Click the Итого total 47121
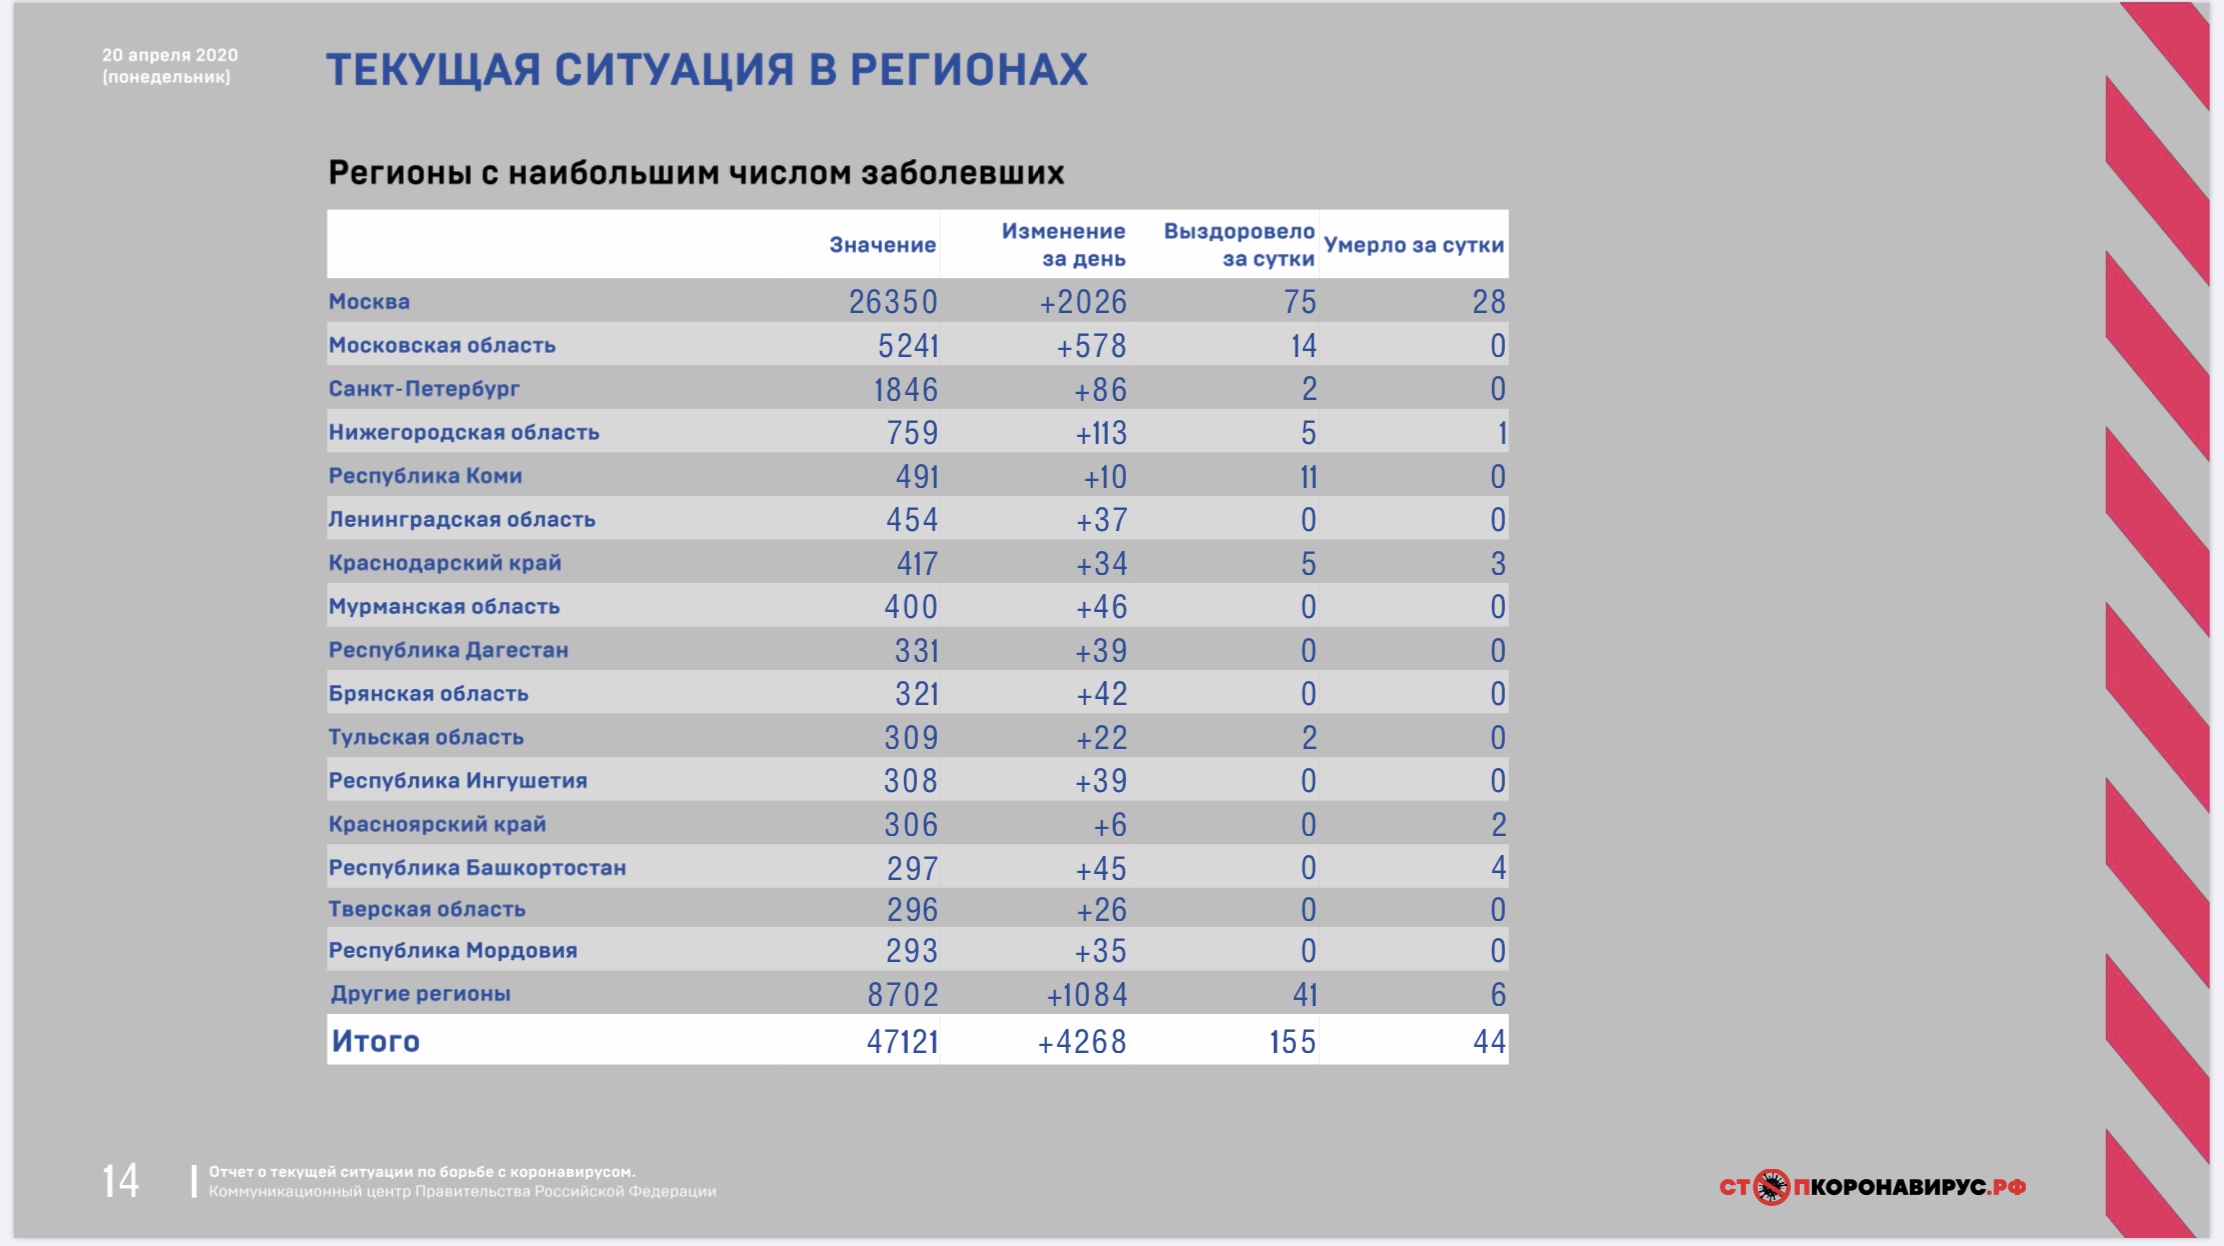 [902, 1041]
